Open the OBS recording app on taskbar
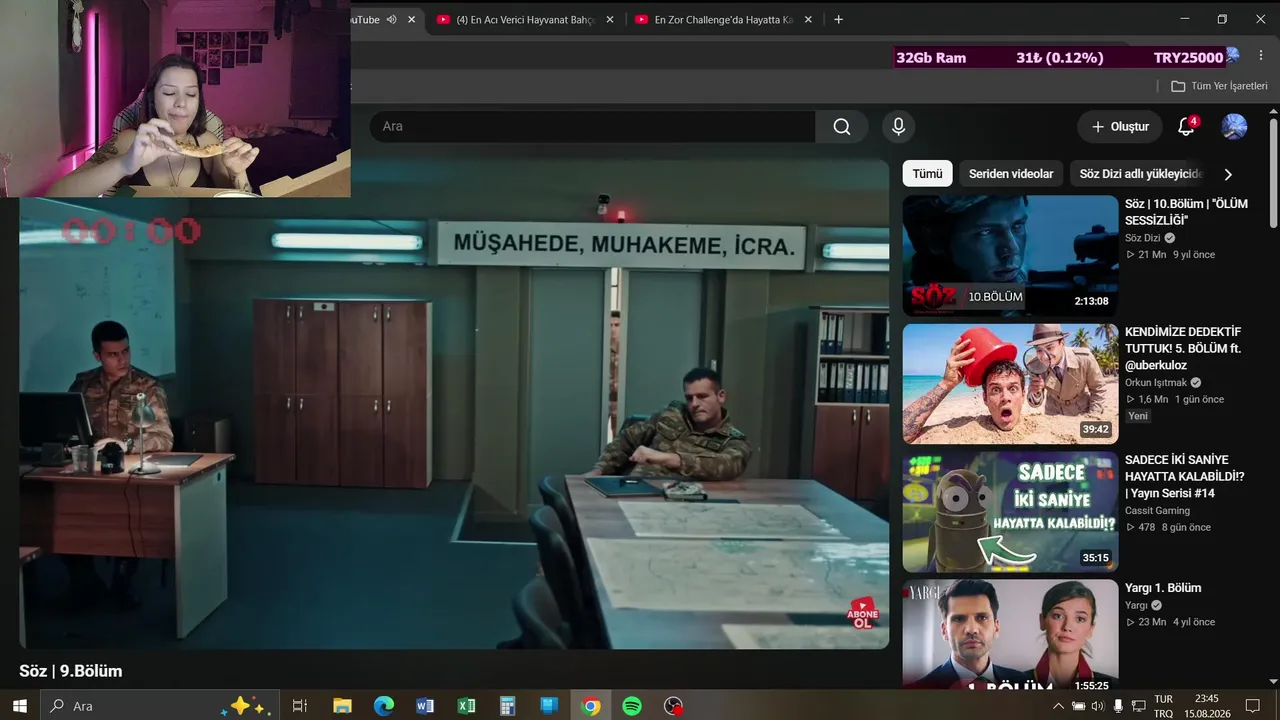Viewport: 1280px width, 720px height. 673,706
